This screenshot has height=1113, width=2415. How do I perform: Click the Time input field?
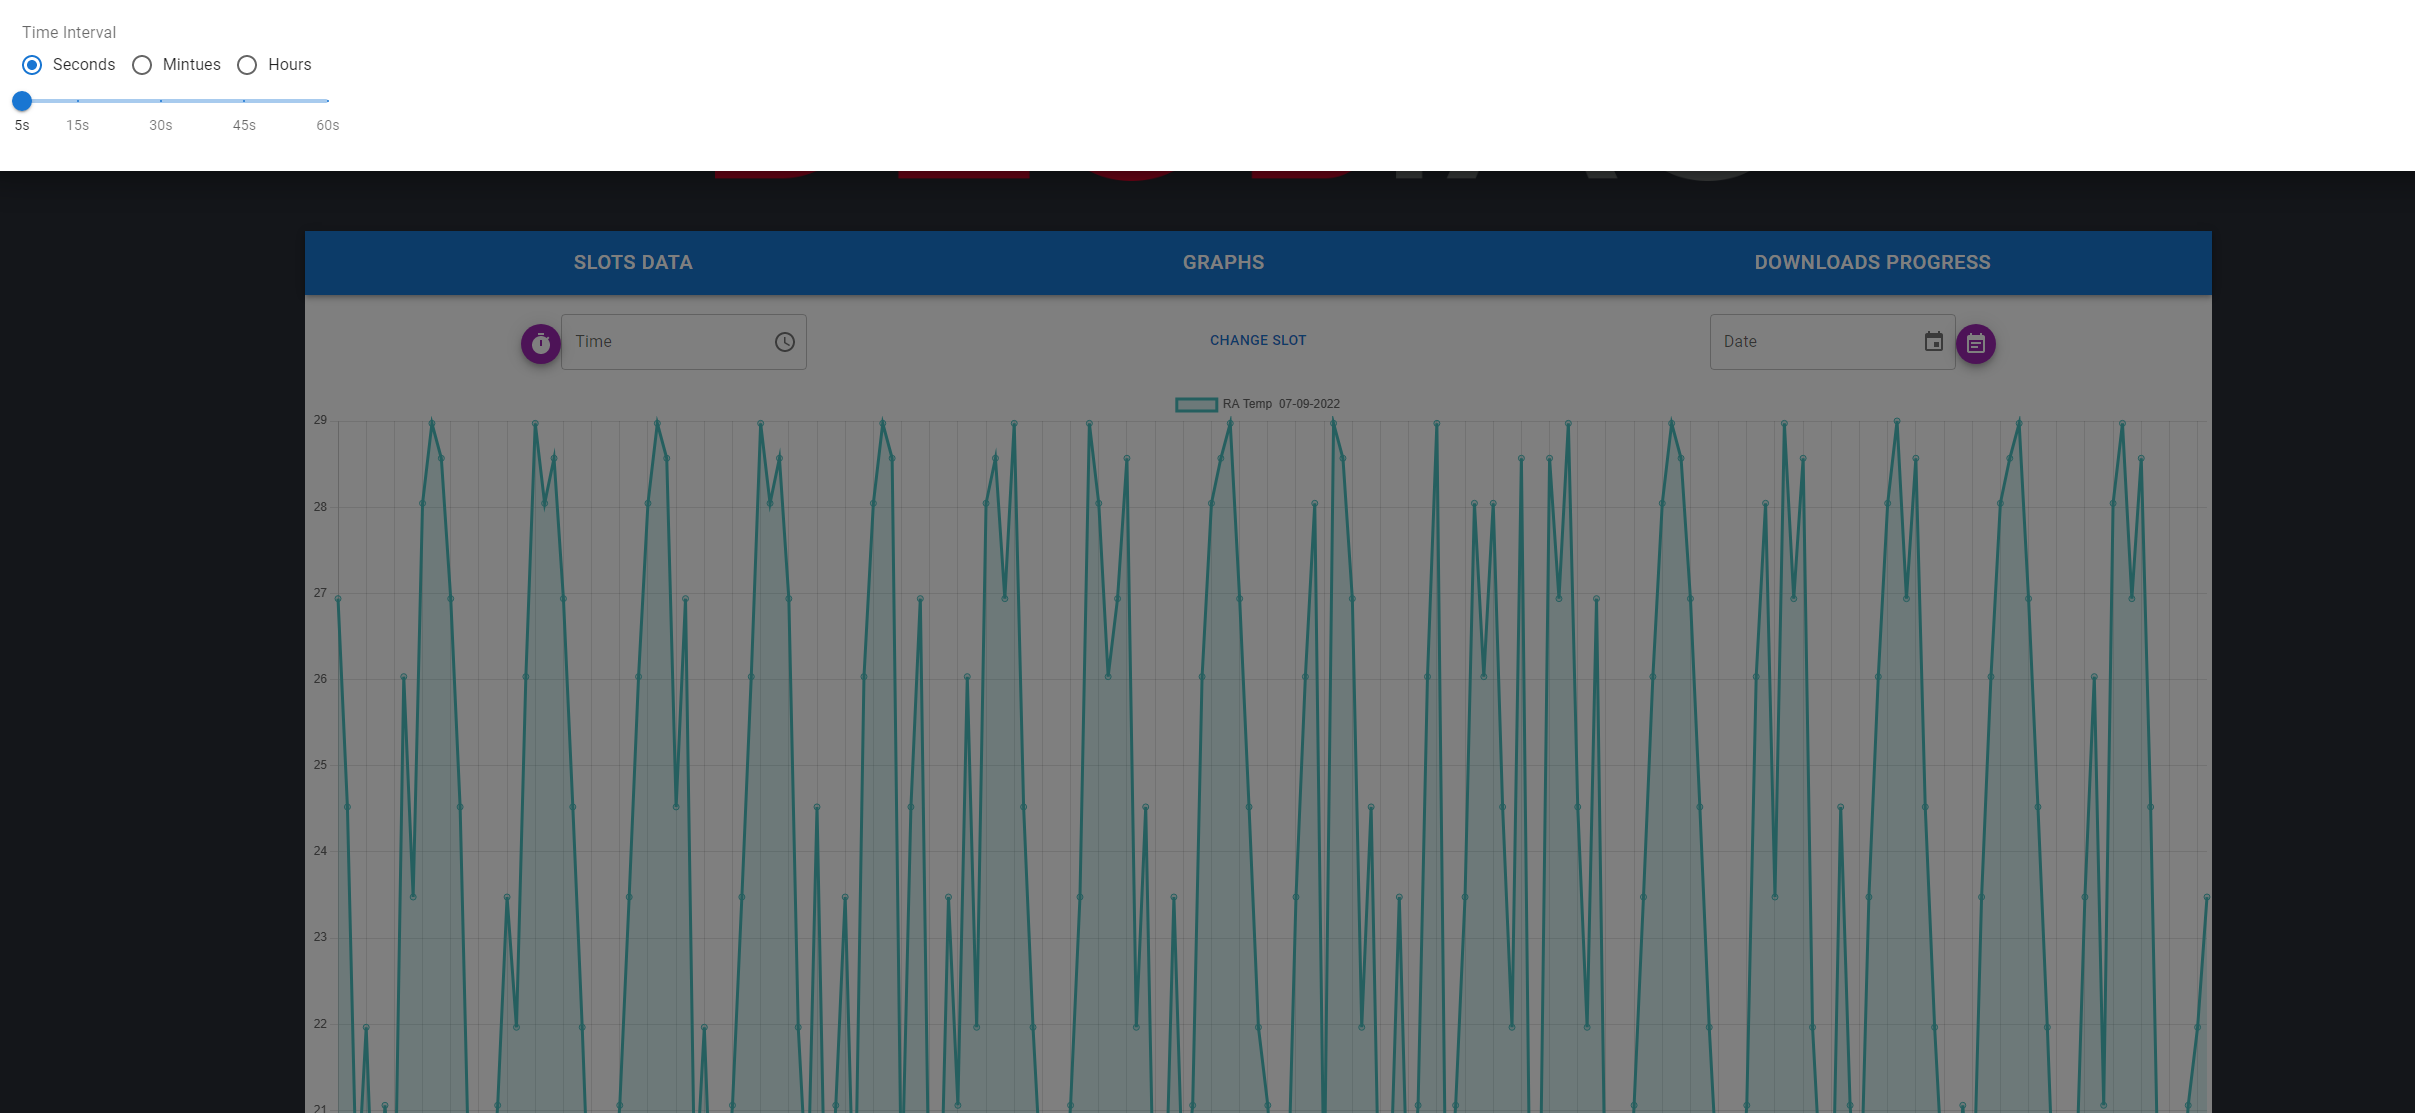point(684,342)
